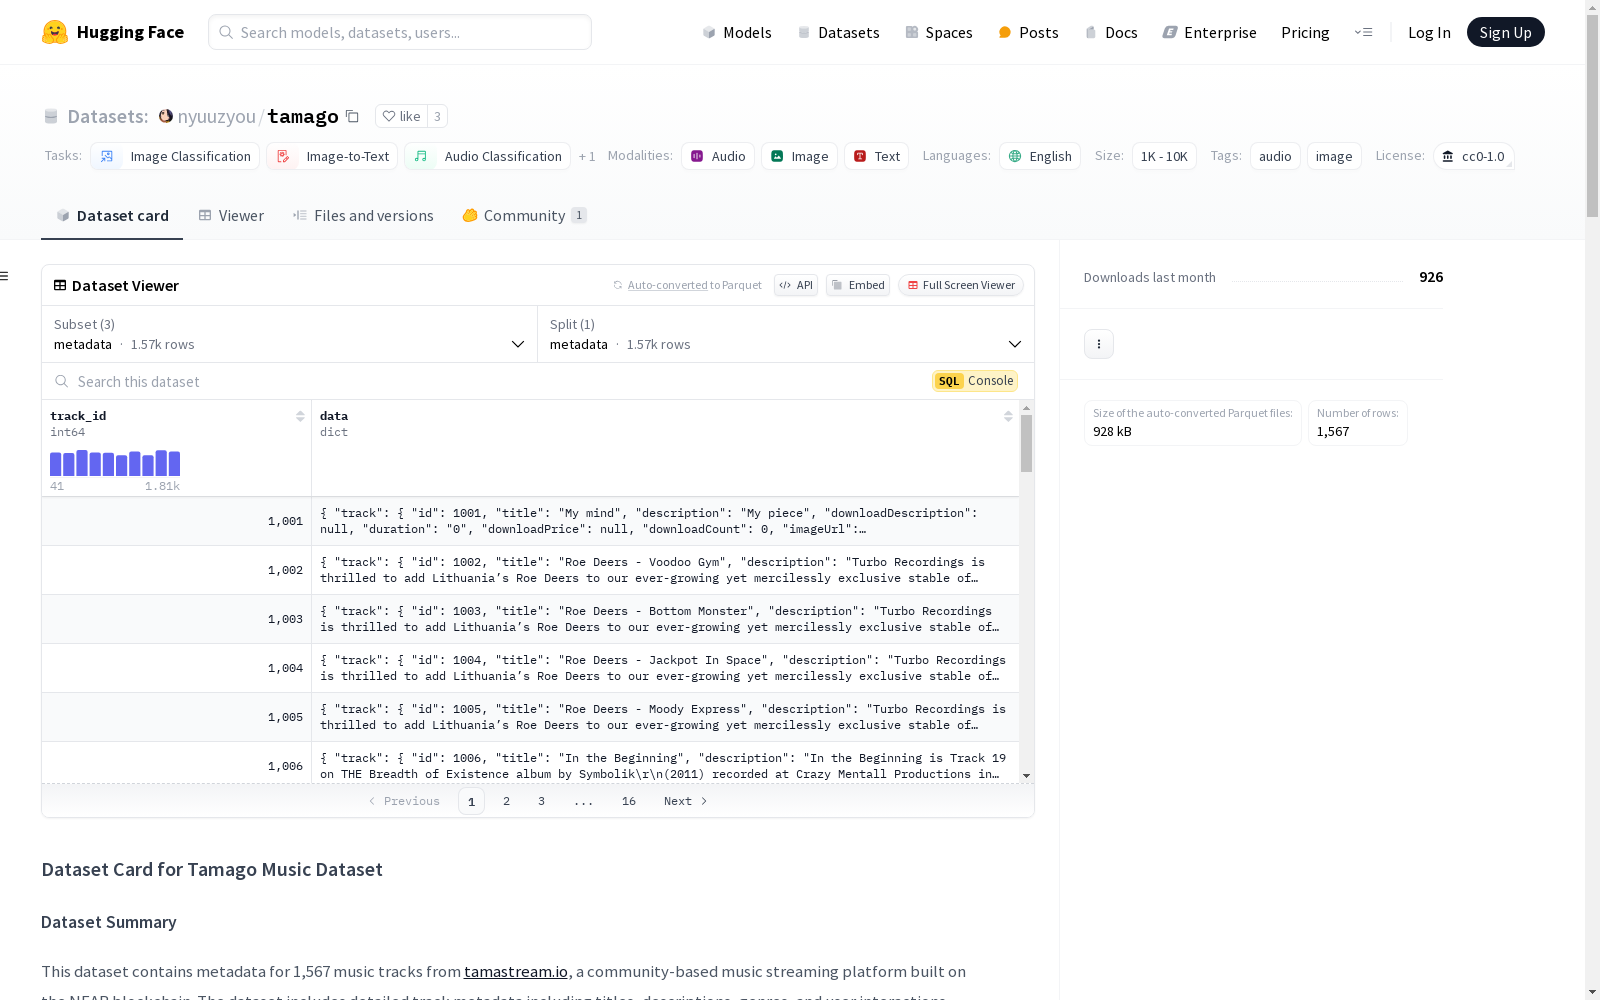Viewport: 1600px width, 1000px height.
Task: Jump to page 16 of the dataset rows
Action: (629, 801)
